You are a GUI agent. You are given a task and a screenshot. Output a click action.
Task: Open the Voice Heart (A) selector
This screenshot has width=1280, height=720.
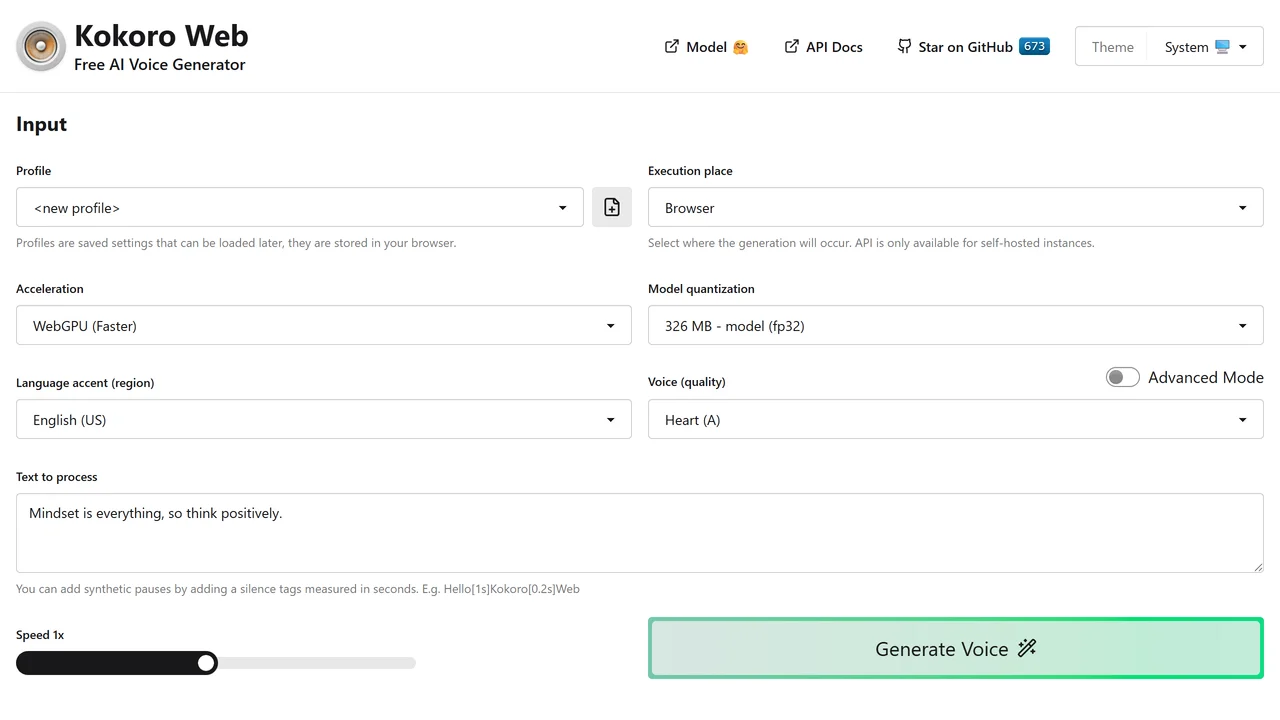coord(956,419)
